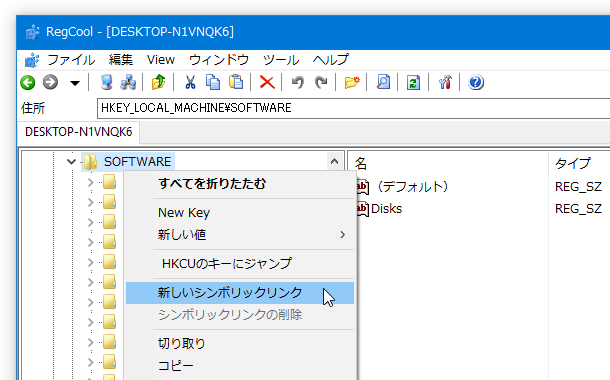The image size is (610, 380).
Task: Click REG_SZ type of (デフォルト) row
Action: point(578,187)
